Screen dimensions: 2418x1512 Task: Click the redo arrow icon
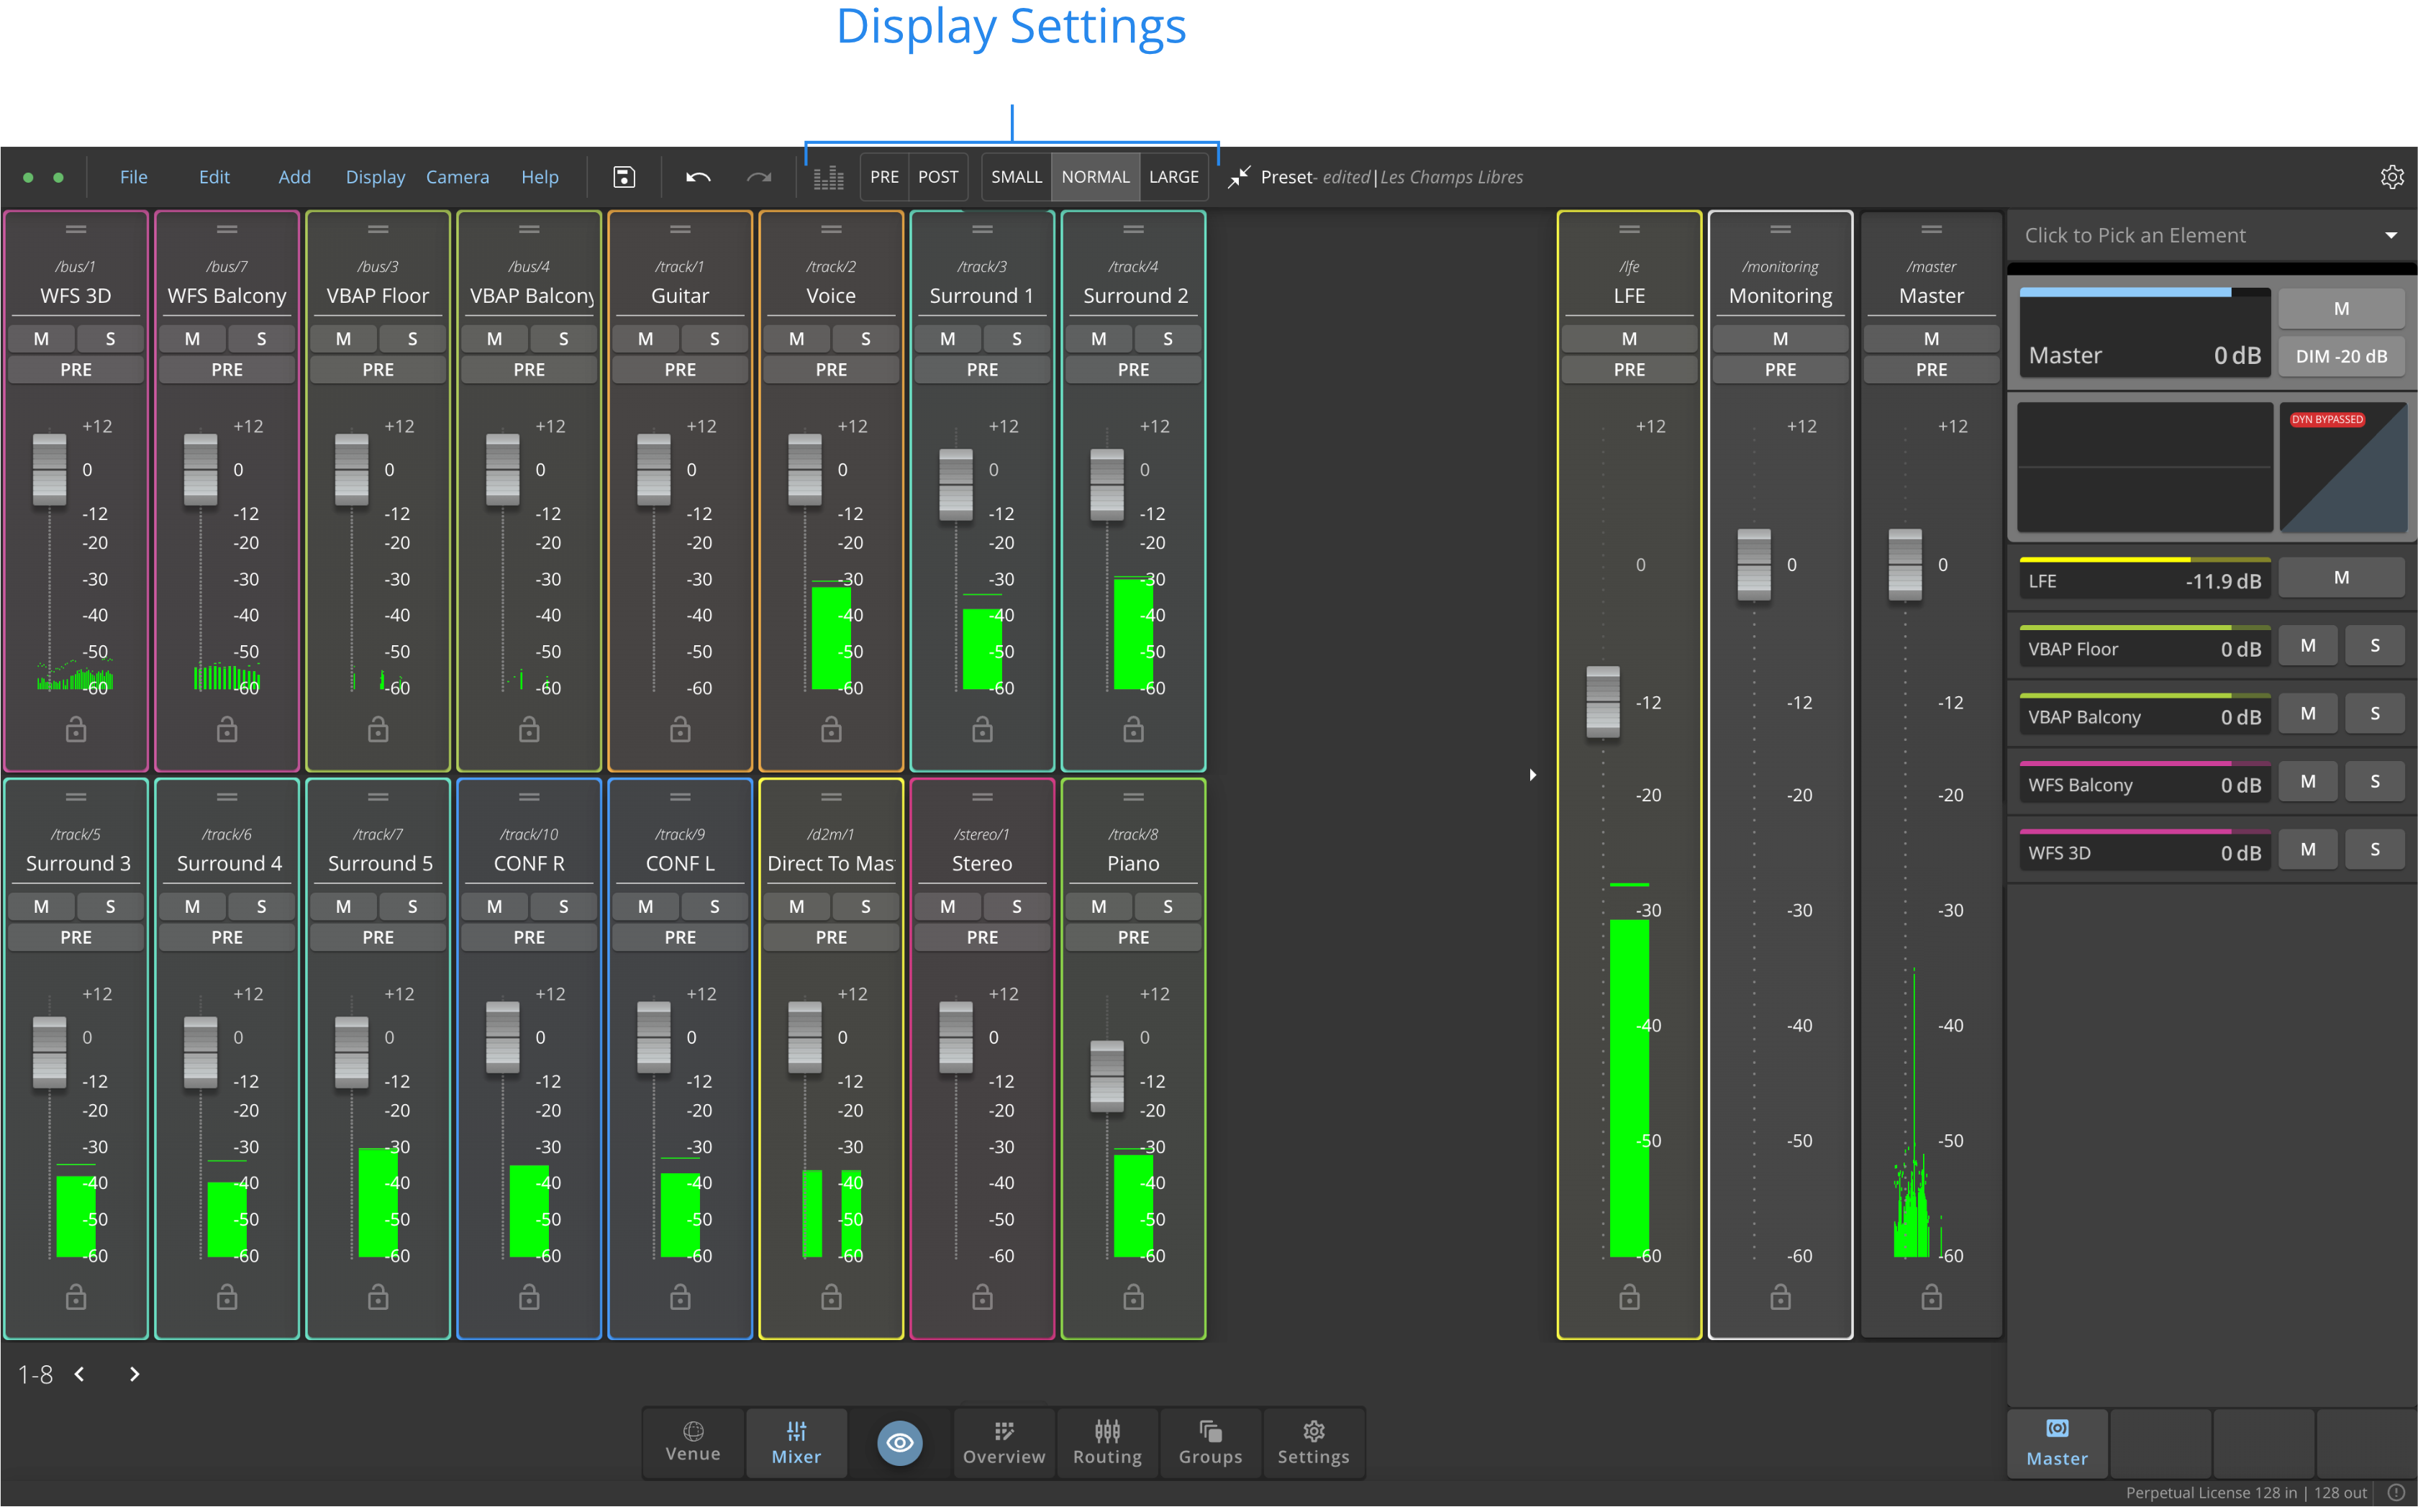click(759, 177)
